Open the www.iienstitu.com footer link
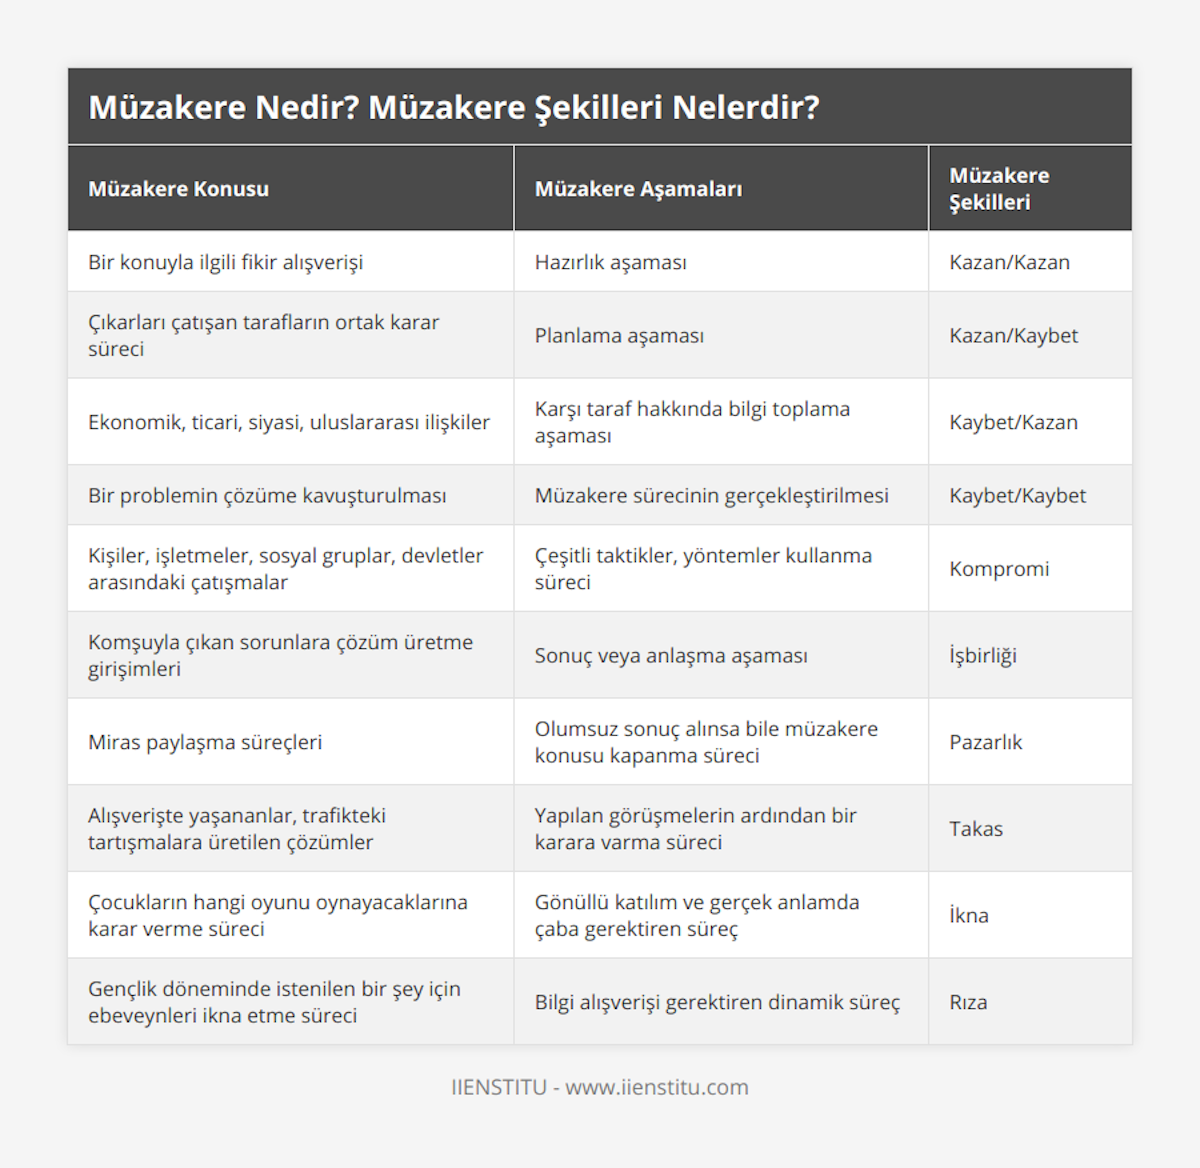 pos(656,1087)
